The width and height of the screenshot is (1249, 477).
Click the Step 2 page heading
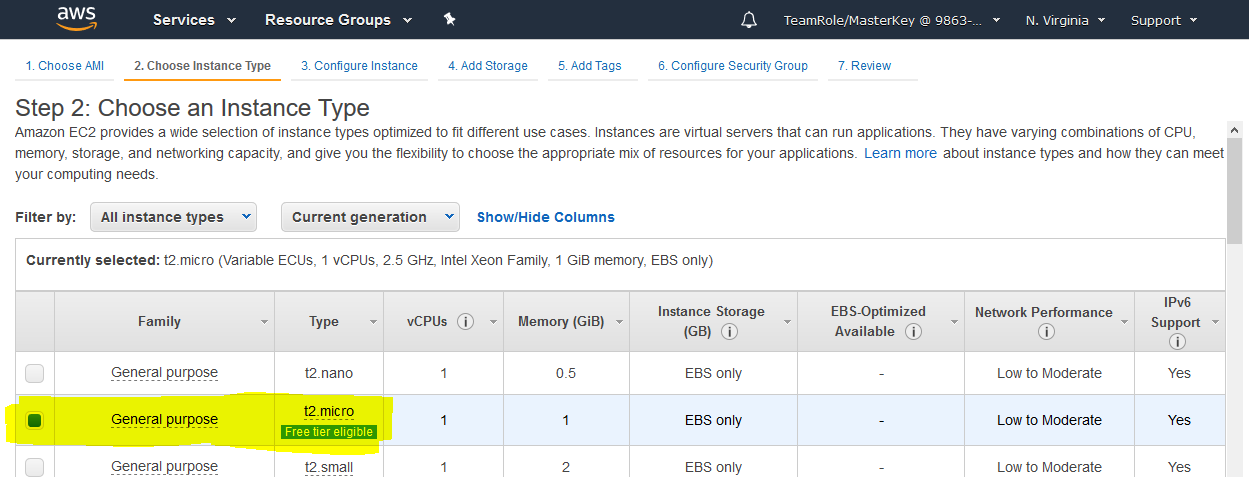[x=192, y=108]
